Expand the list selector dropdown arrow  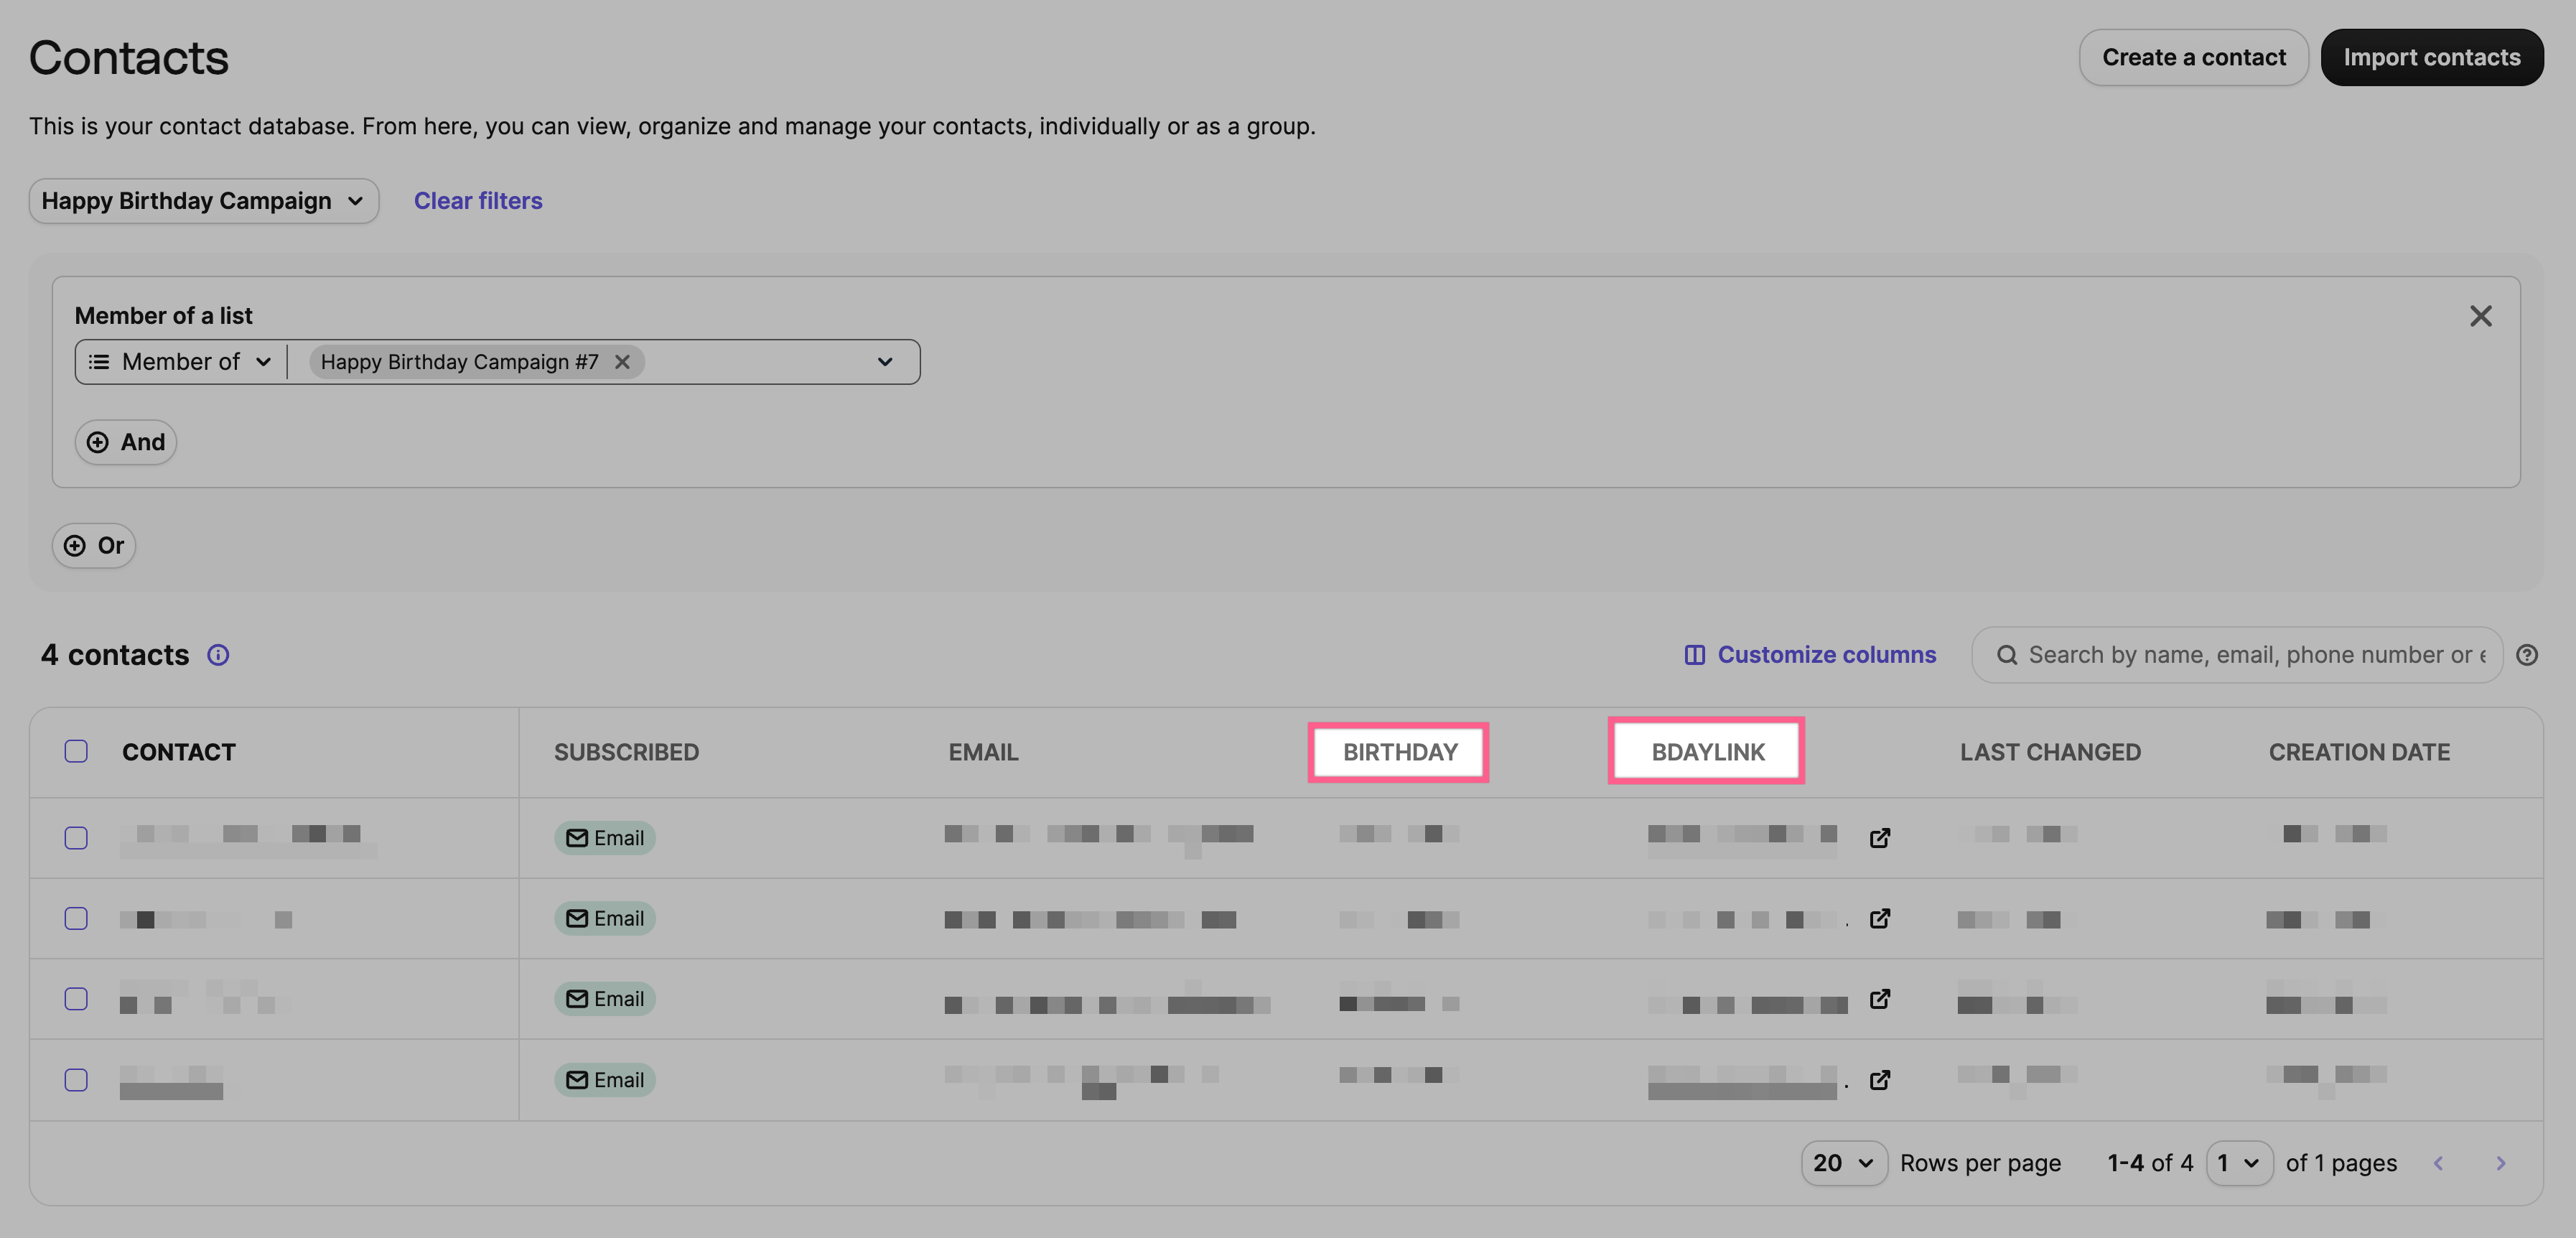(x=885, y=362)
